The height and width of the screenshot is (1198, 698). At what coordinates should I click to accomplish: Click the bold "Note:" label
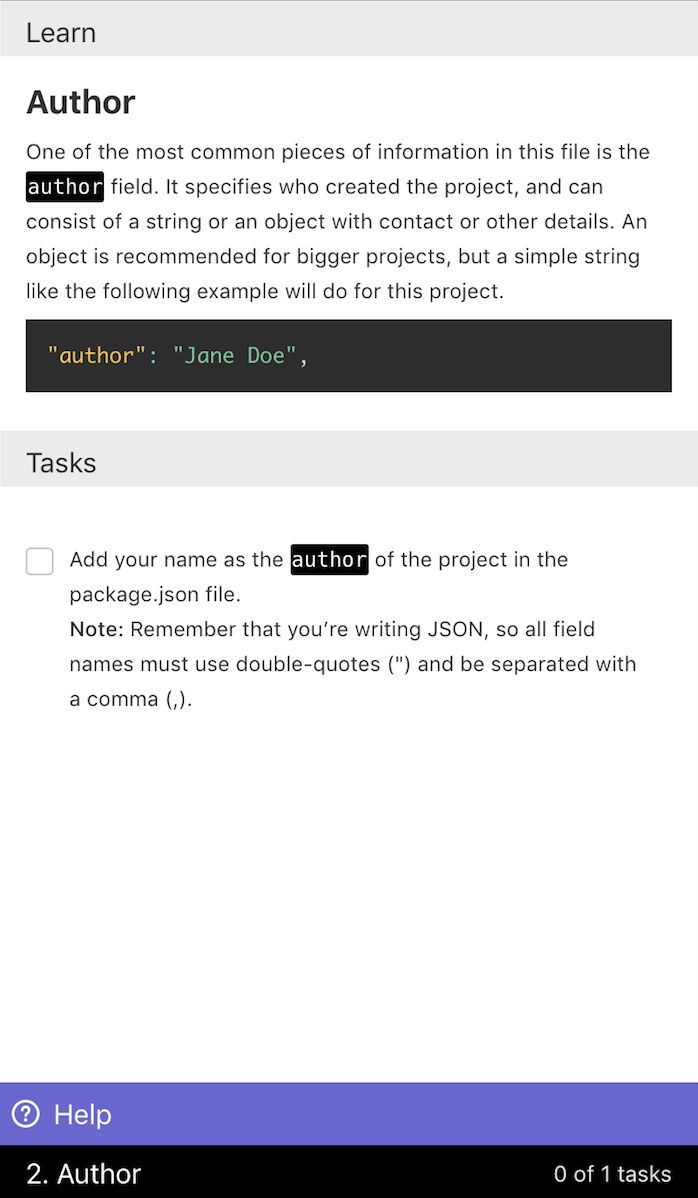[96, 629]
